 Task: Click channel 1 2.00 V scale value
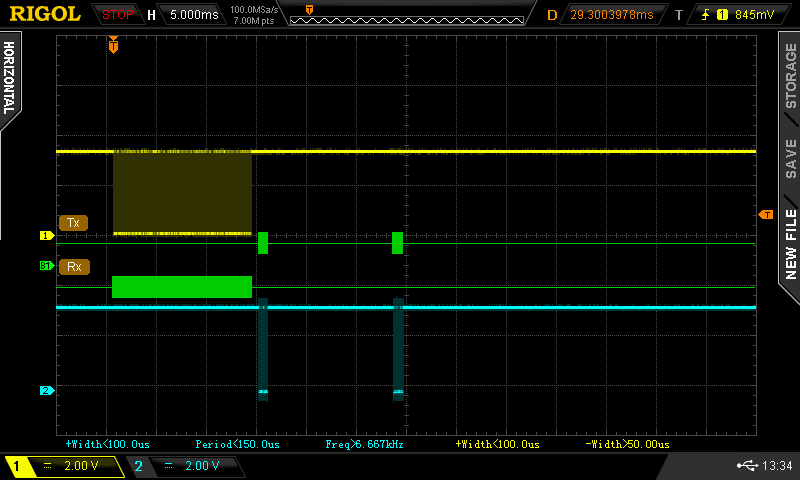tap(81, 466)
